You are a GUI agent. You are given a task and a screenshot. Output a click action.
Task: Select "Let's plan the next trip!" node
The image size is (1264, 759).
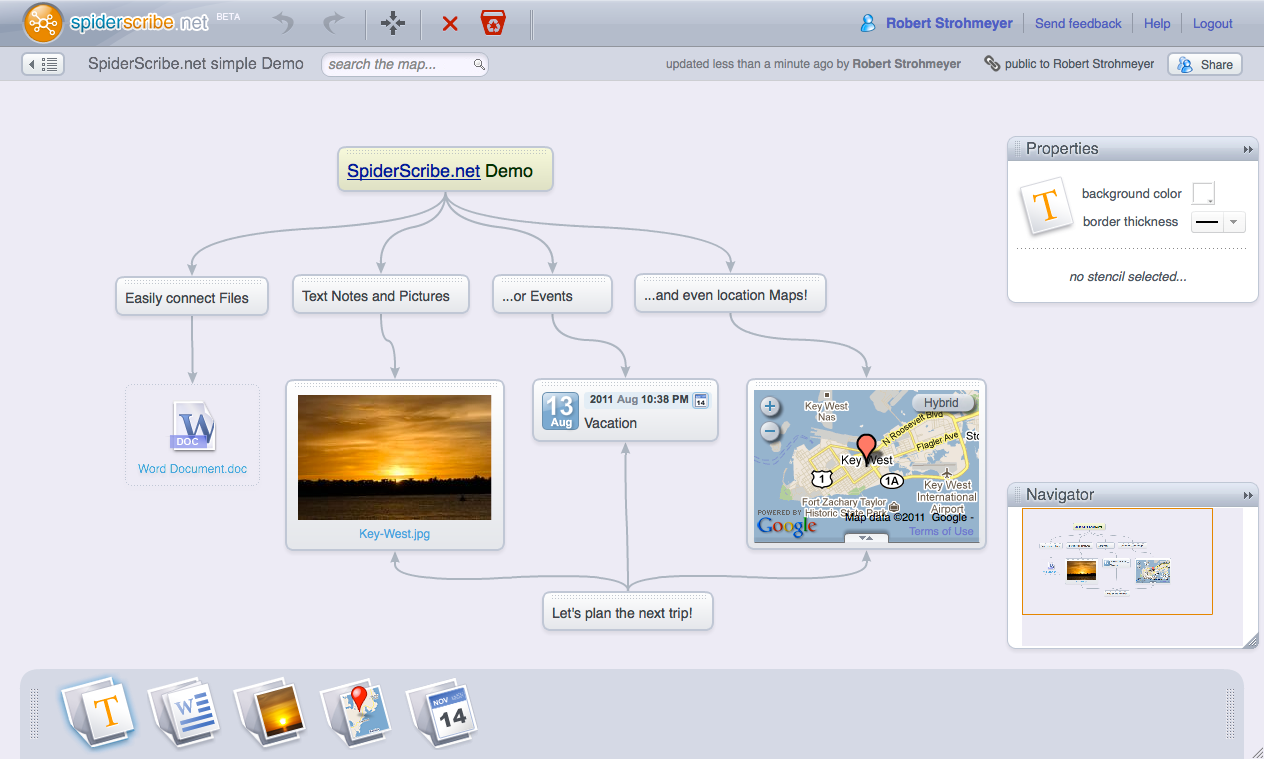(628, 612)
